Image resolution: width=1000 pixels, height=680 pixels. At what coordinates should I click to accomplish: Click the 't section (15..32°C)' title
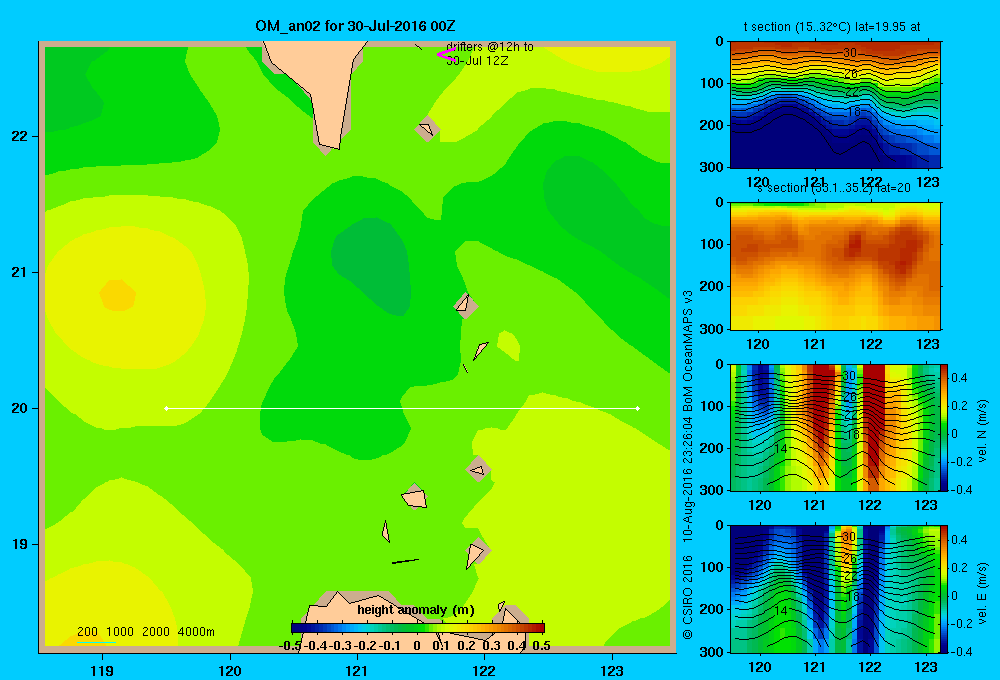(832, 27)
